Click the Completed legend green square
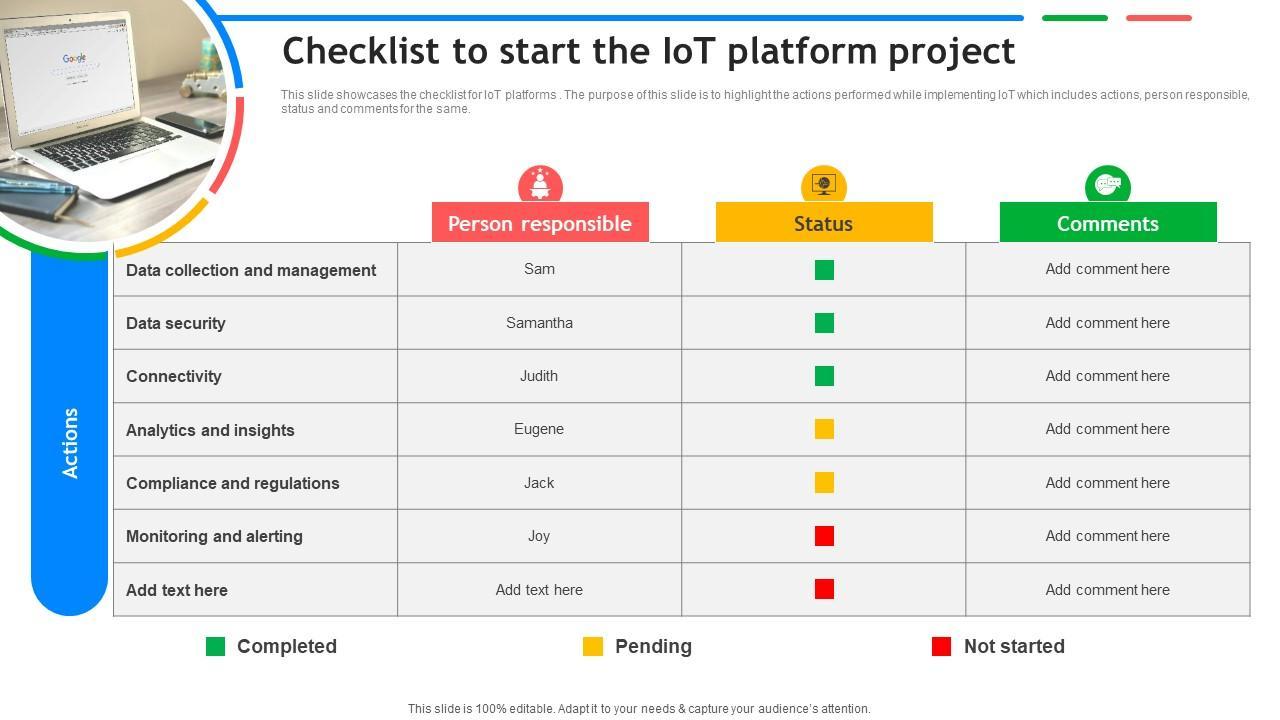Screen dimensions: 1280x720 pyautogui.click(x=215, y=647)
